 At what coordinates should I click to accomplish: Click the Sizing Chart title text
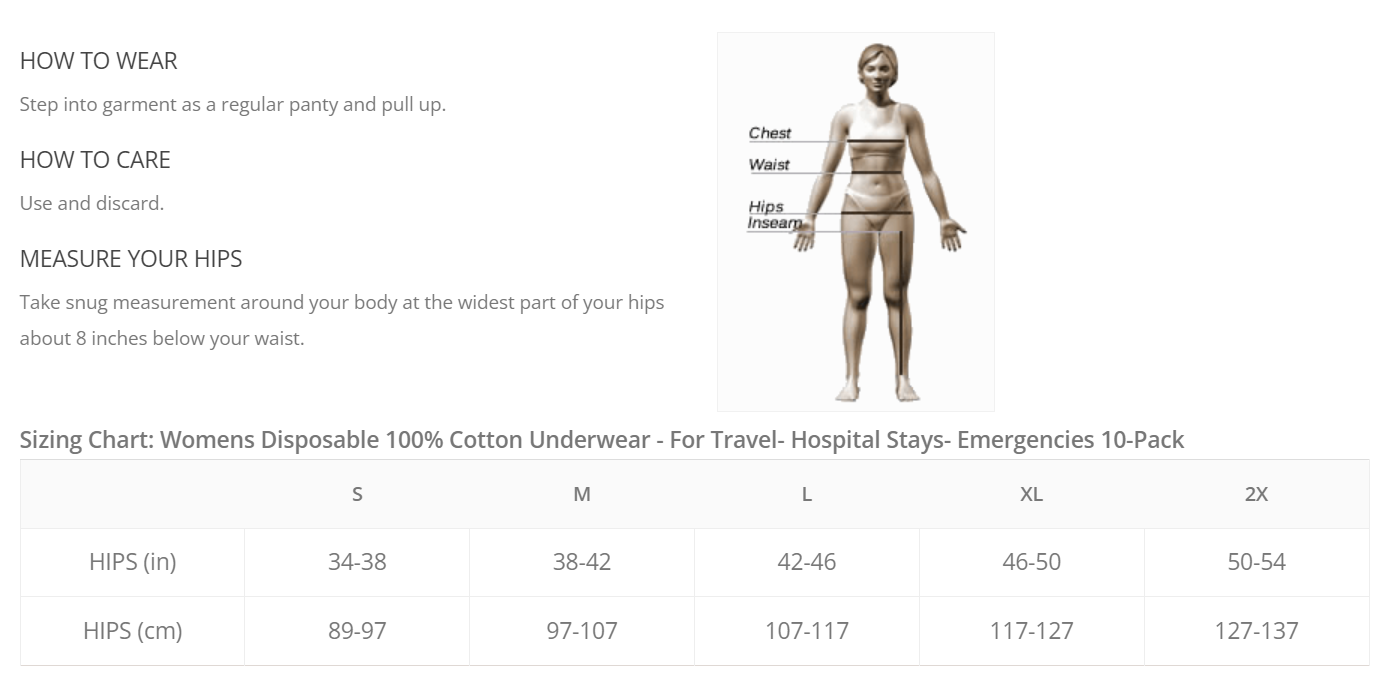tap(601, 440)
